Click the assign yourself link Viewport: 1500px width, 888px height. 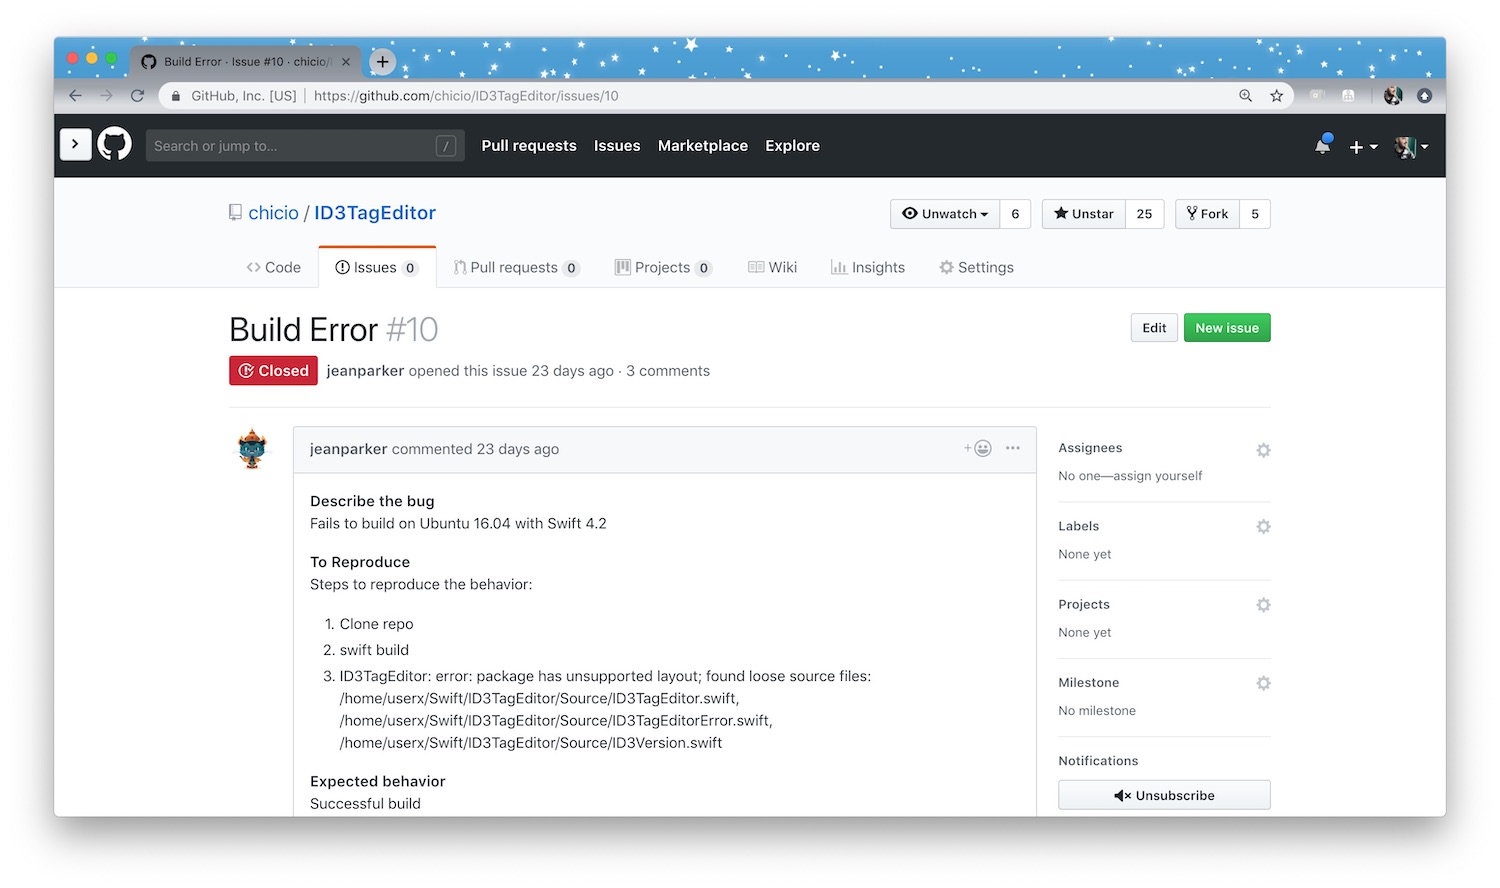(x=1158, y=476)
